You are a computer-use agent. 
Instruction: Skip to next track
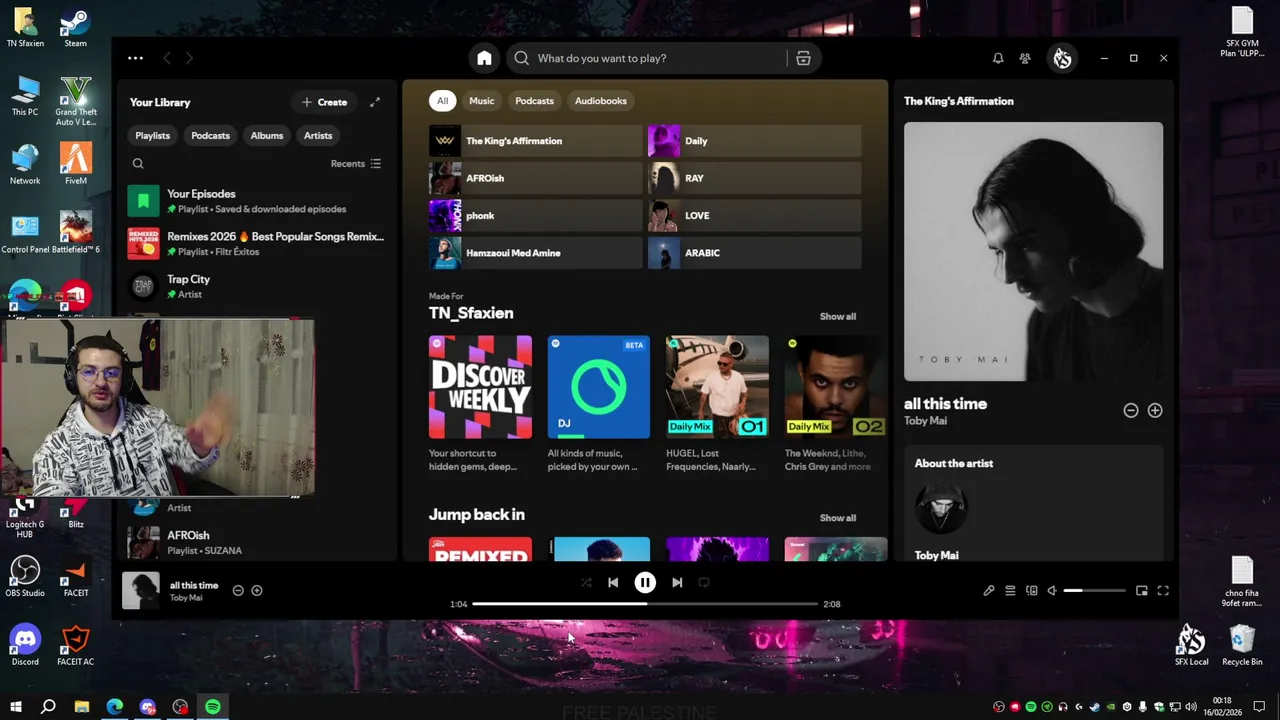(x=677, y=583)
